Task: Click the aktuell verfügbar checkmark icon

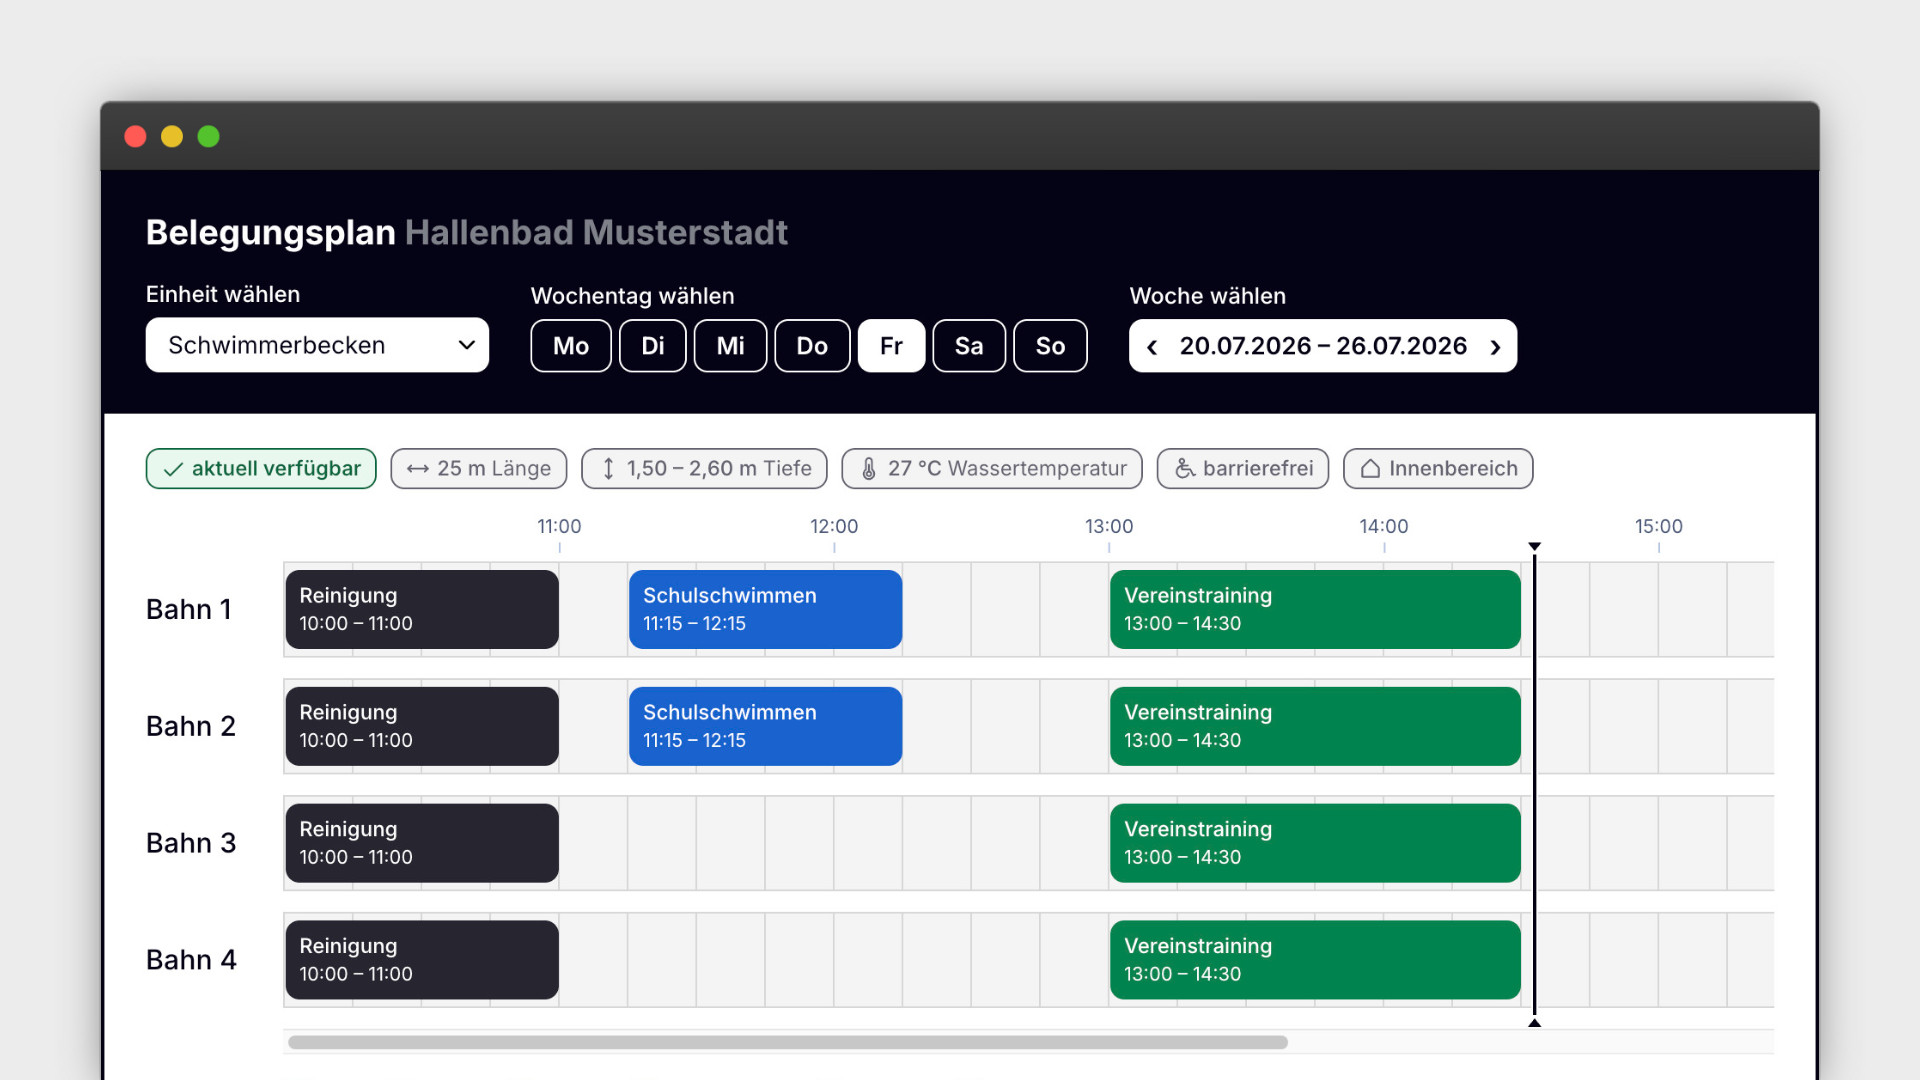Action: pos(173,469)
